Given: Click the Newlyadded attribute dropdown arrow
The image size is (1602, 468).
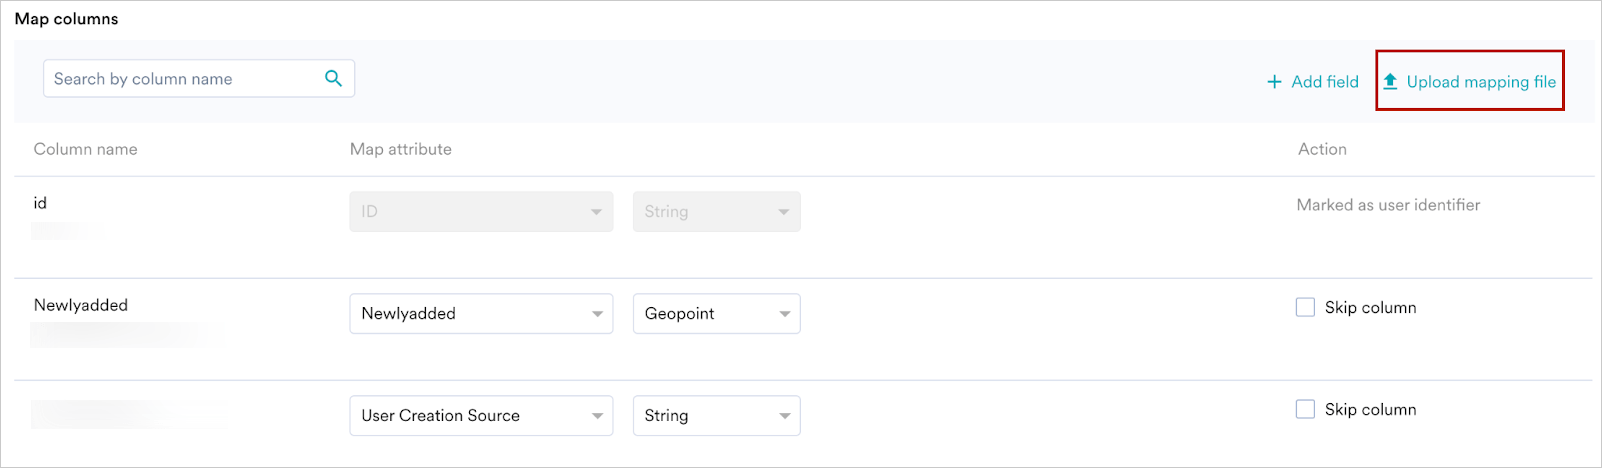Looking at the screenshot, I should point(597,314).
